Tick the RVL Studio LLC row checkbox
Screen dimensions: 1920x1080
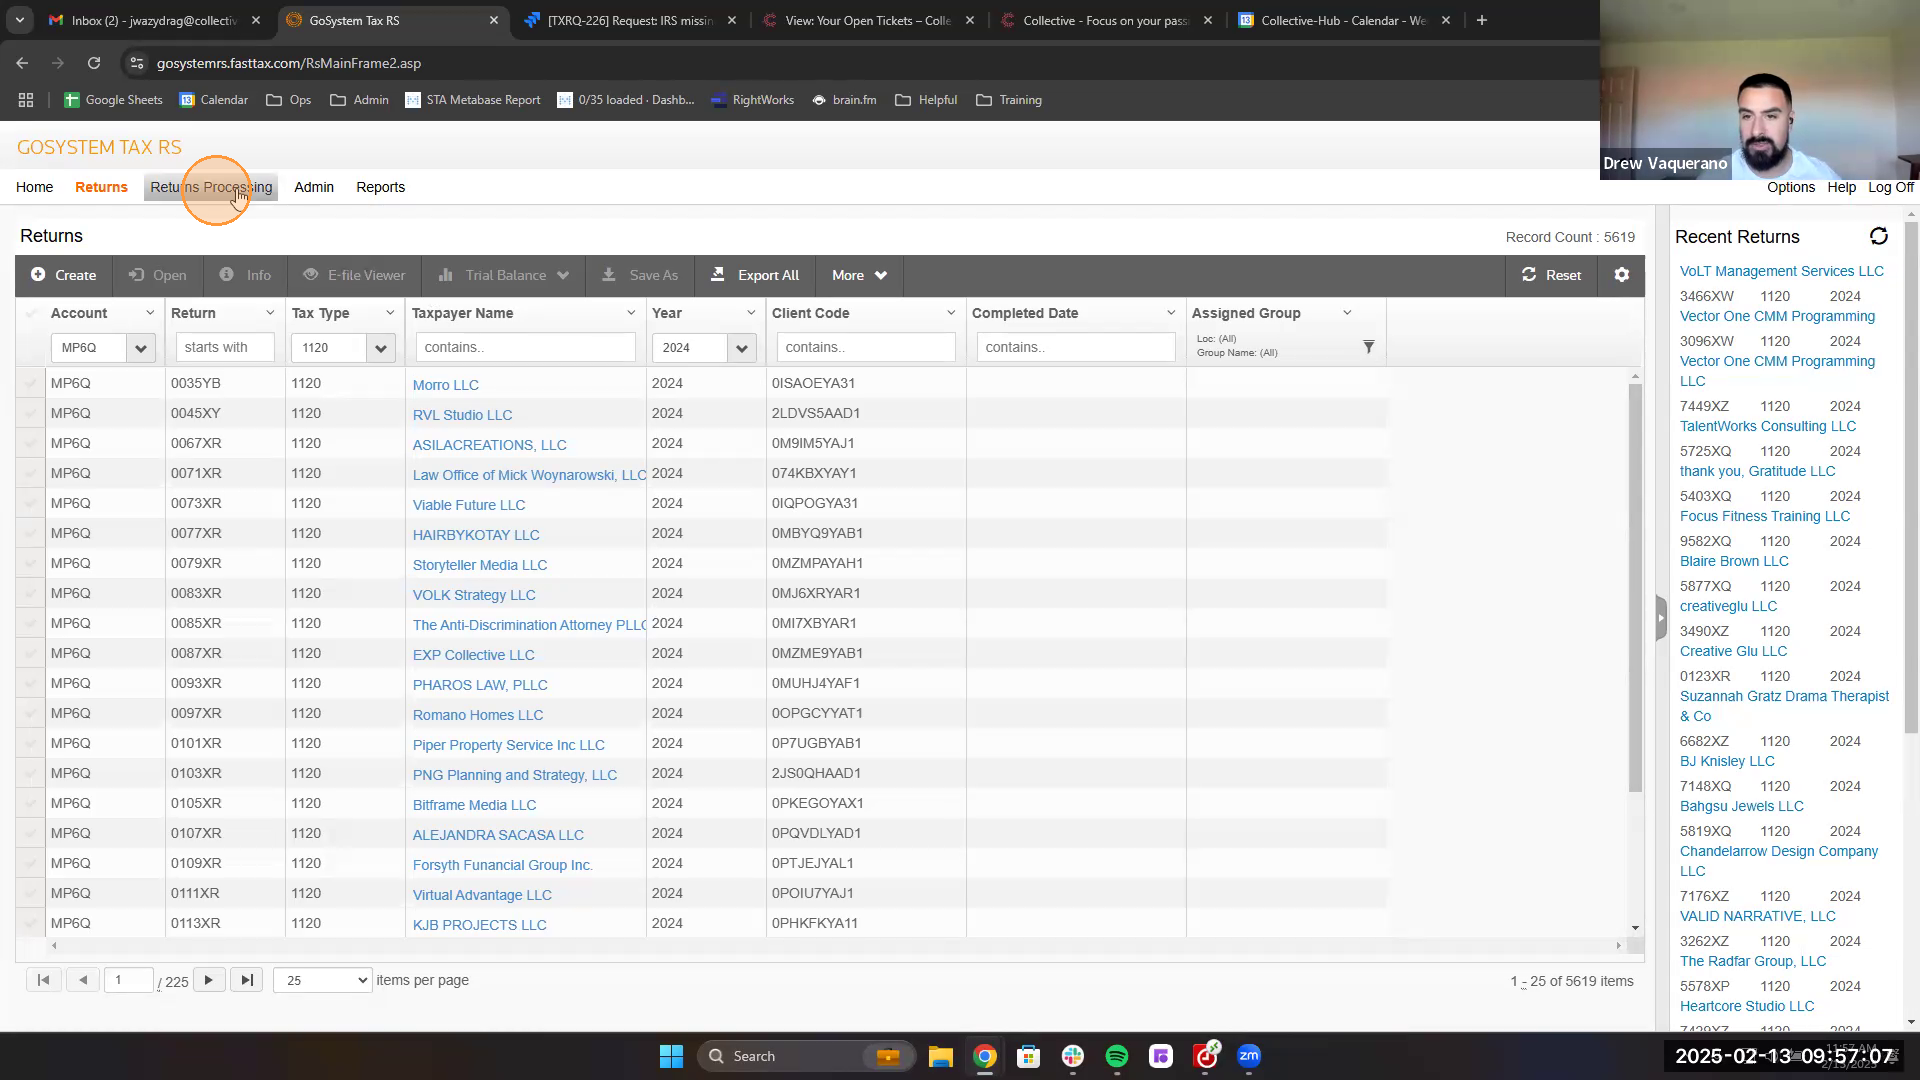point(30,414)
